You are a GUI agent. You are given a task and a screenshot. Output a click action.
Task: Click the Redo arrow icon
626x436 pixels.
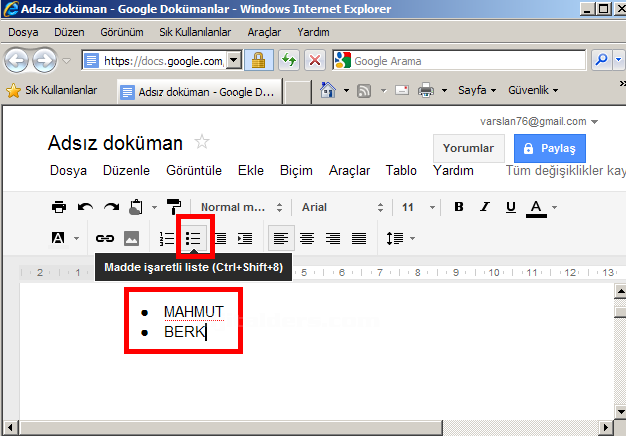pos(111,207)
